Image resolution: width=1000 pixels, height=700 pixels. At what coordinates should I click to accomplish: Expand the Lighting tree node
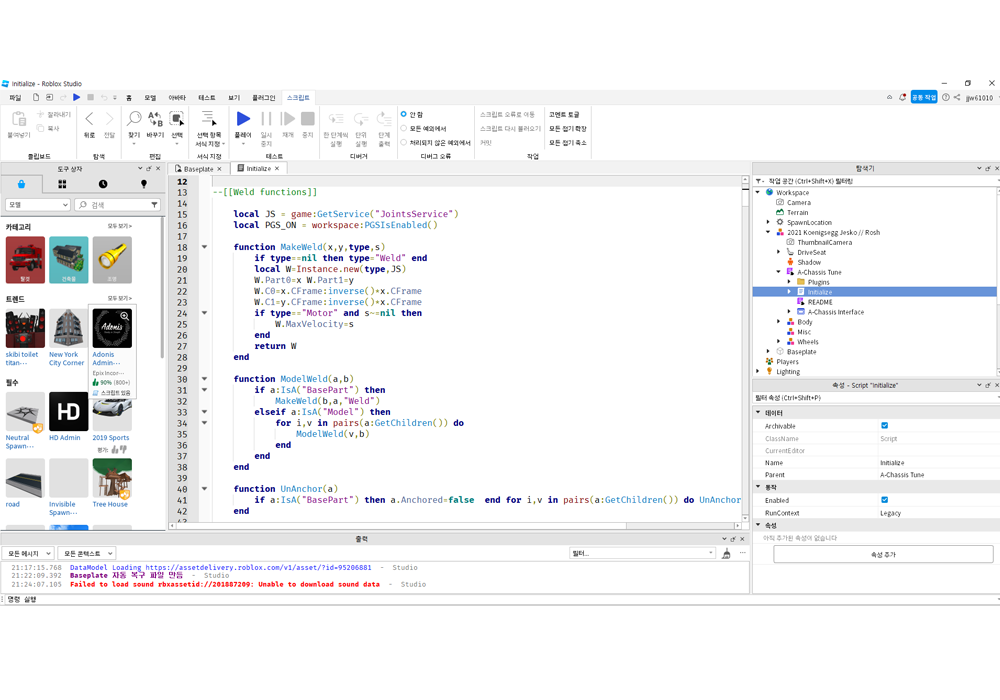coord(758,371)
